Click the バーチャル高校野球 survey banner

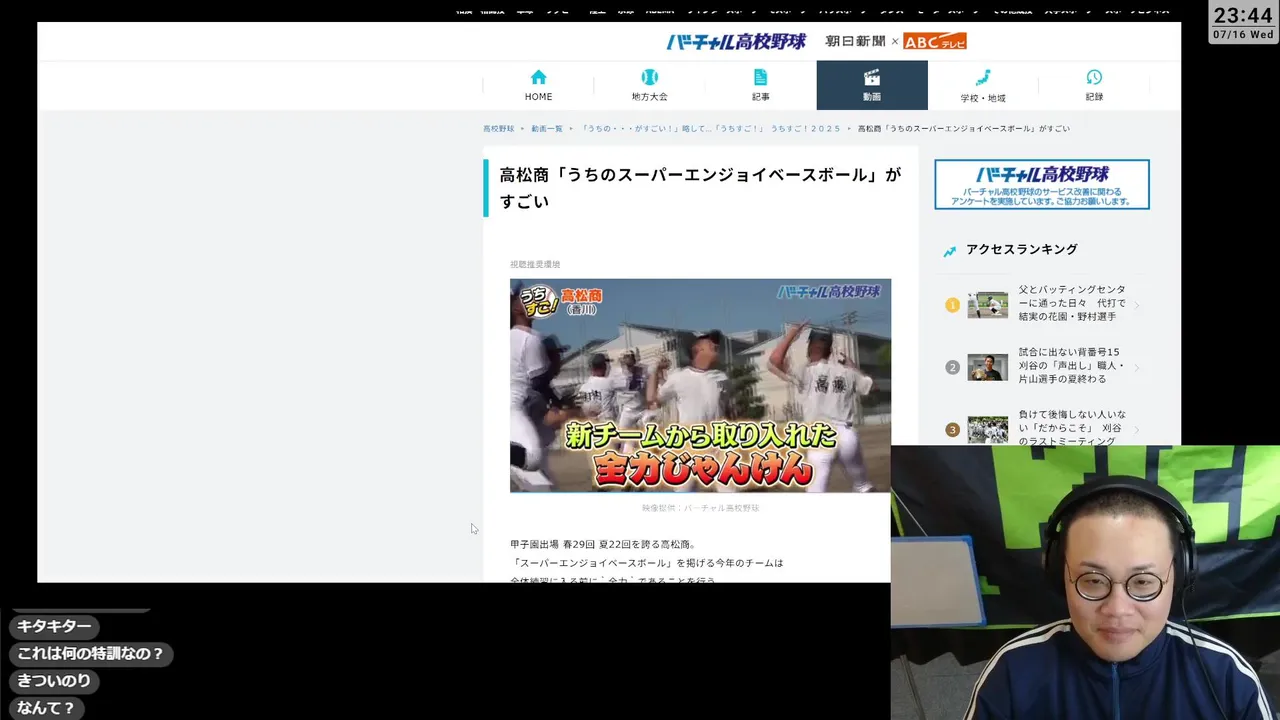[1042, 184]
